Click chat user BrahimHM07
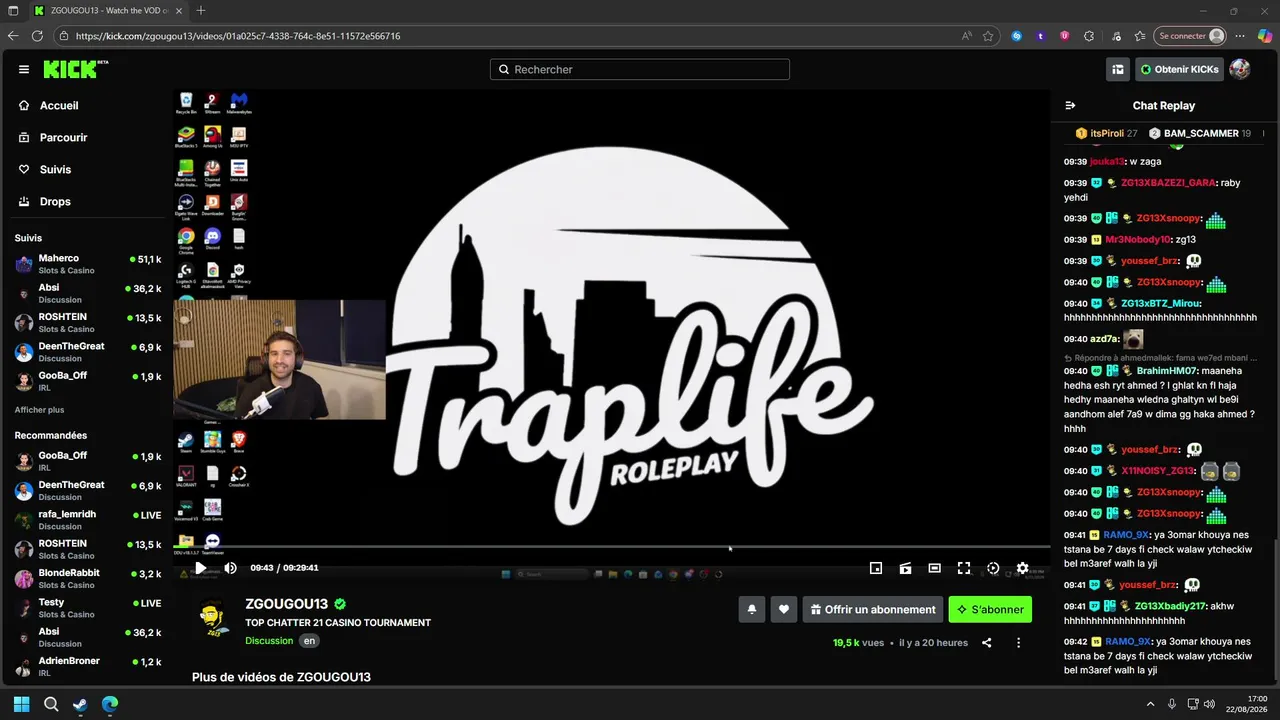This screenshot has height=720, width=1280. [1166, 371]
